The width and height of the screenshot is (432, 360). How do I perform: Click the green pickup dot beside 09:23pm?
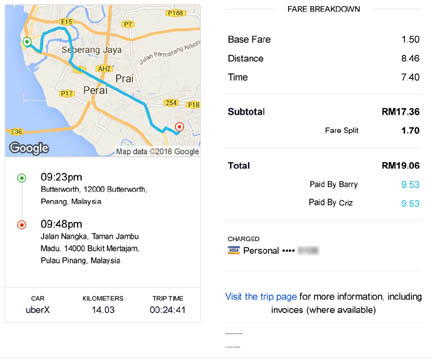pos(22,178)
